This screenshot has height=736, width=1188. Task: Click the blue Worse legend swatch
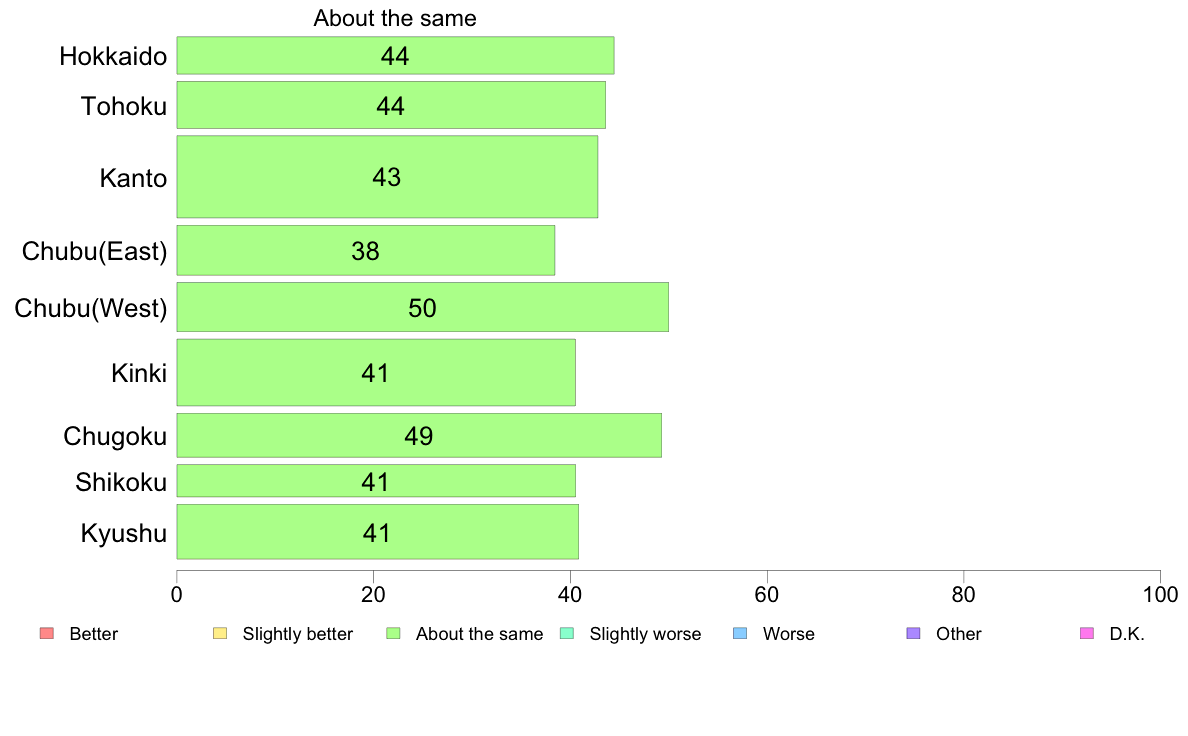coord(740,633)
